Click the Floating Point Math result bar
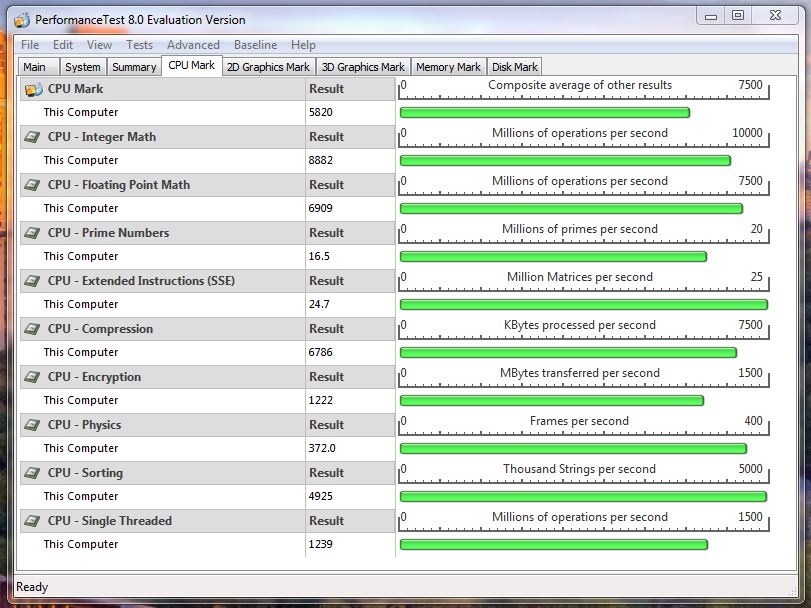Image resolution: width=811 pixels, height=608 pixels. point(572,209)
